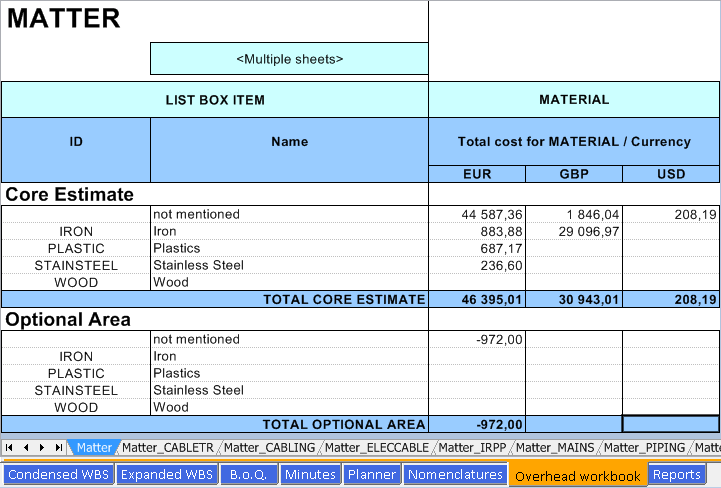
Task: Select STAINSTEEL ID under Core Estimate
Action: (76, 265)
